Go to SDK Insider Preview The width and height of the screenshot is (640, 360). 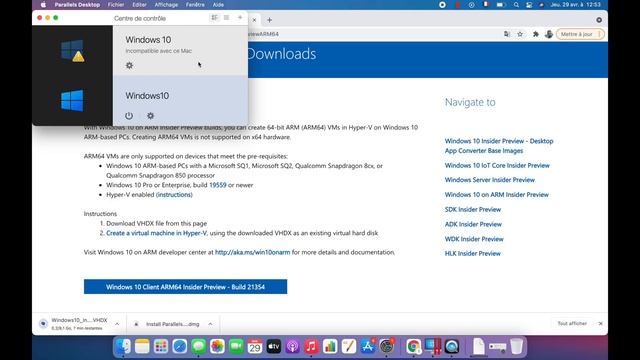473,209
